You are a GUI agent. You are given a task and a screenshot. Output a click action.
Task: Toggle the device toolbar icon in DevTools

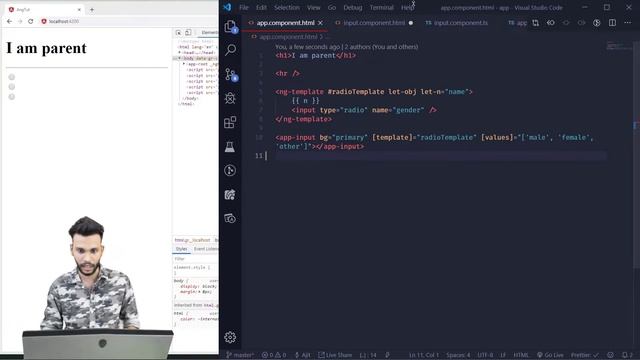click(188, 33)
